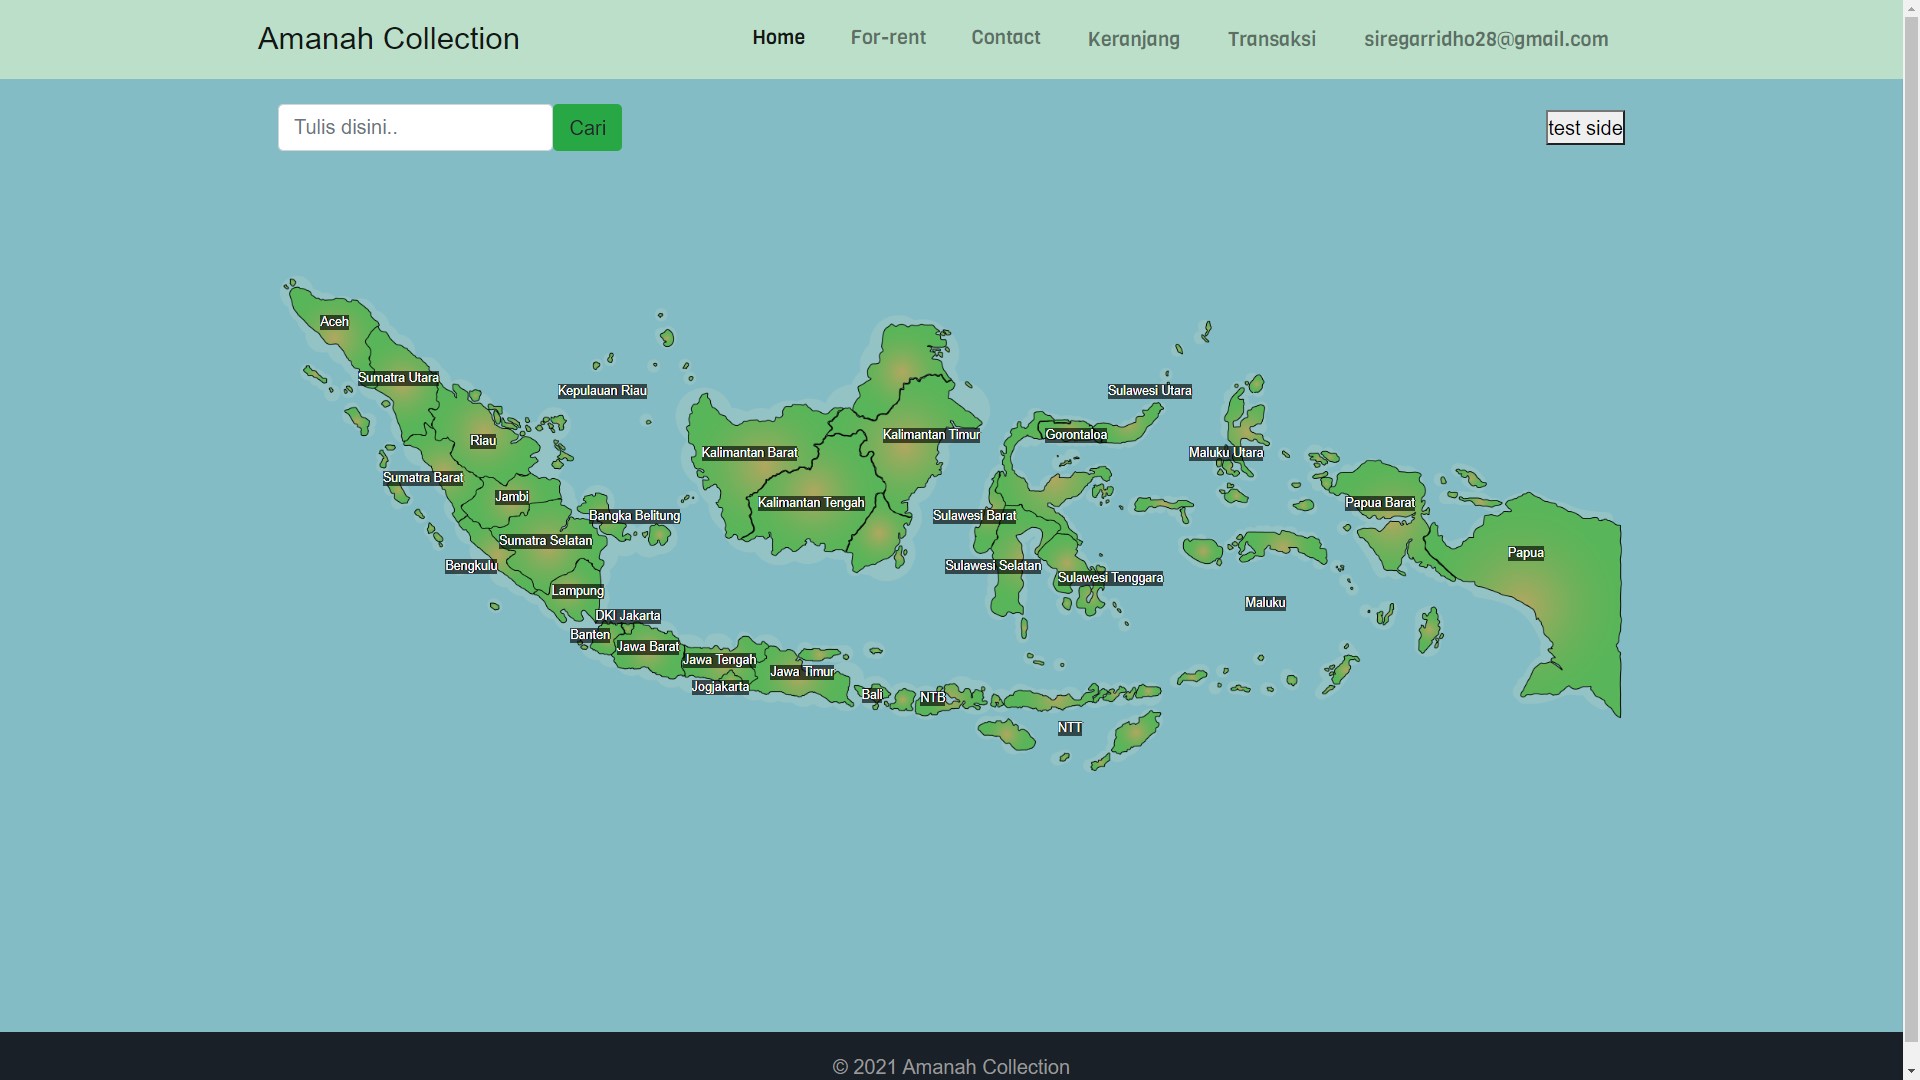Select the Aceh province label
The height and width of the screenshot is (1080, 1920).
[x=334, y=322]
